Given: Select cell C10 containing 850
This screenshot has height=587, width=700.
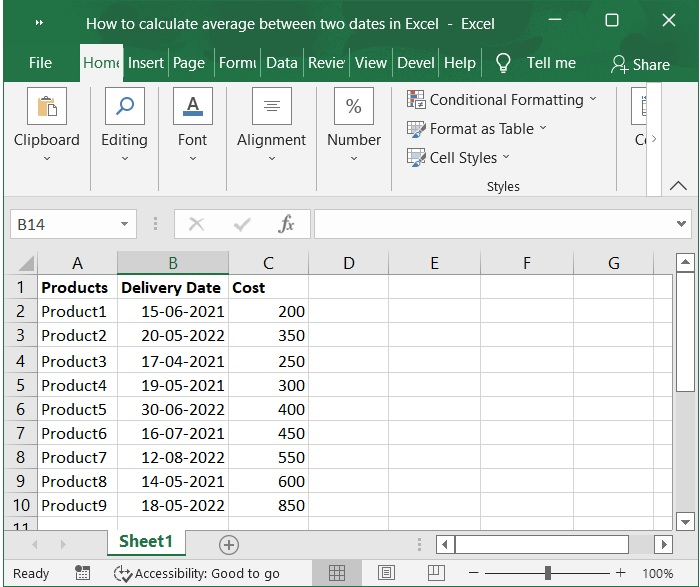Looking at the screenshot, I should [268, 505].
